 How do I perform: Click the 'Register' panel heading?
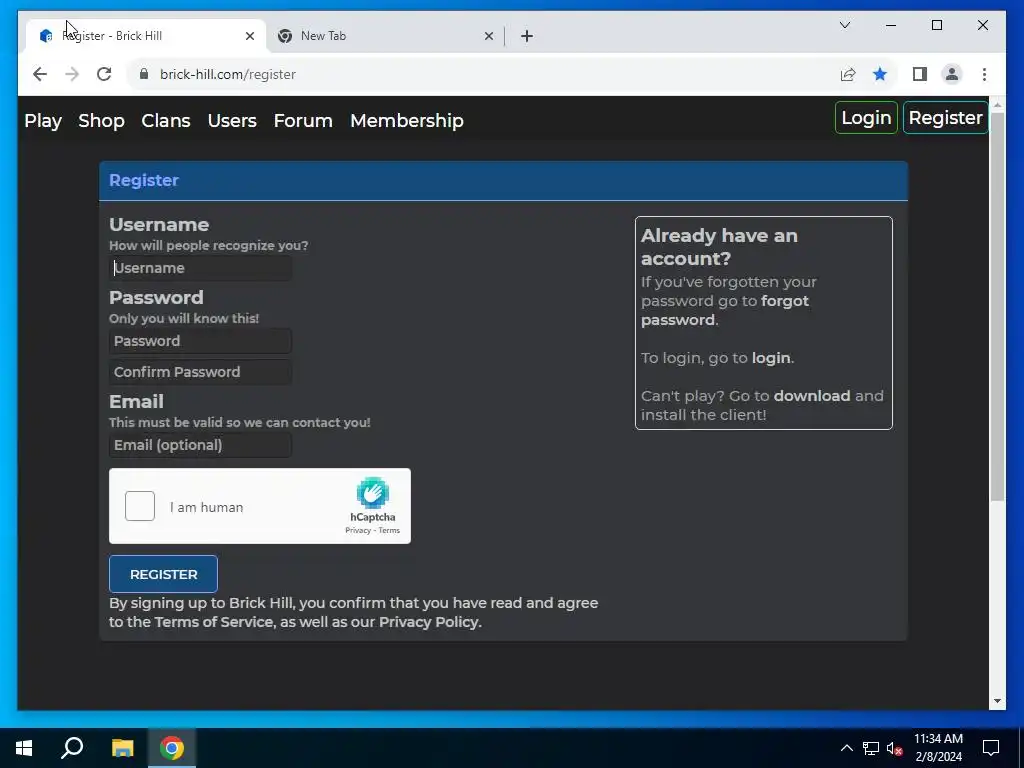coord(144,180)
